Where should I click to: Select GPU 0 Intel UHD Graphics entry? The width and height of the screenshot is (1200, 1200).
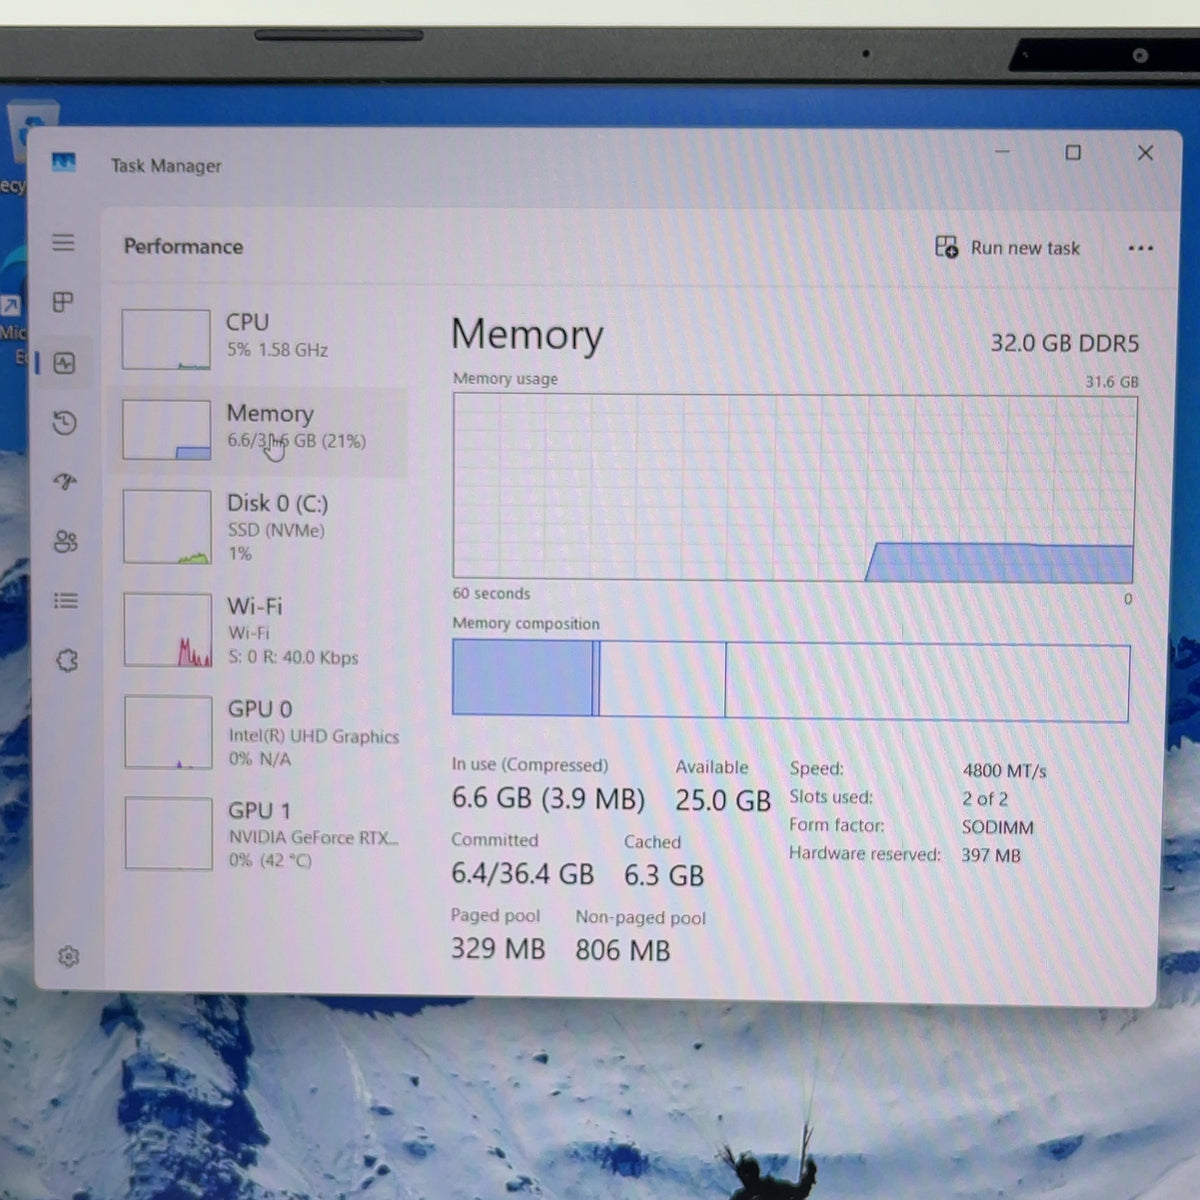coord(263,733)
